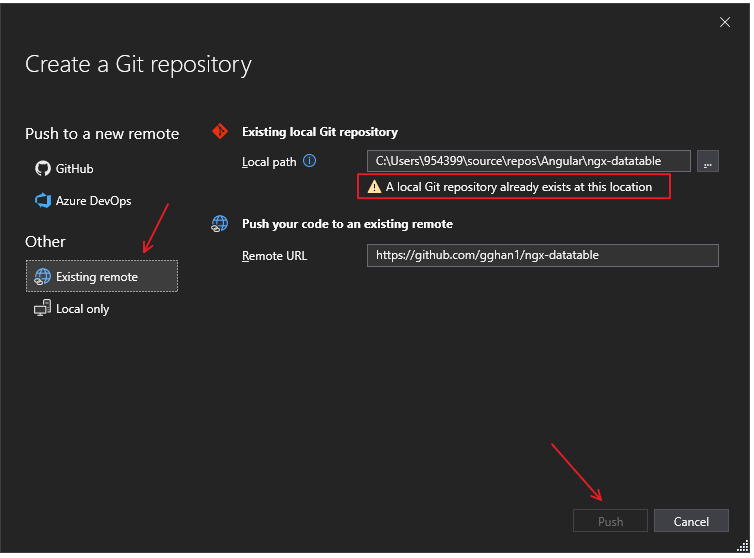
Task: Click the Cancel button
Action: pyautogui.click(x=691, y=521)
